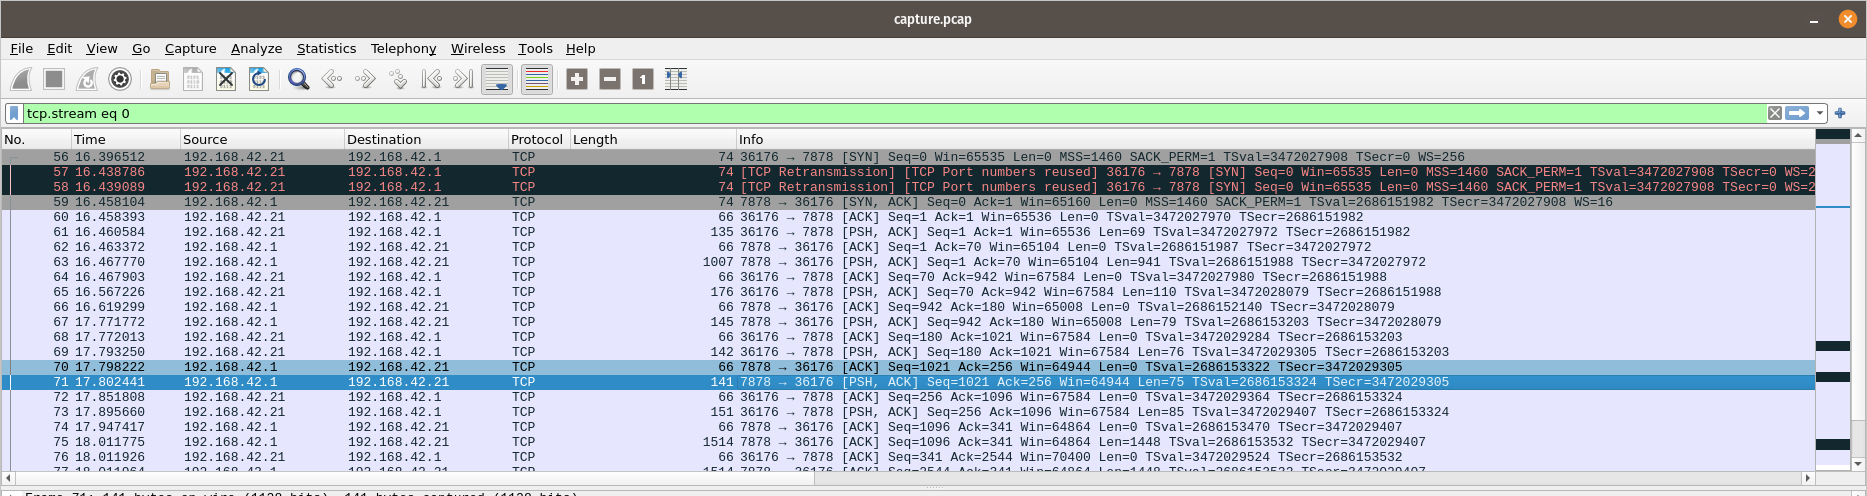The height and width of the screenshot is (496, 1867).
Task: Open the Help menu
Action: [x=581, y=48]
